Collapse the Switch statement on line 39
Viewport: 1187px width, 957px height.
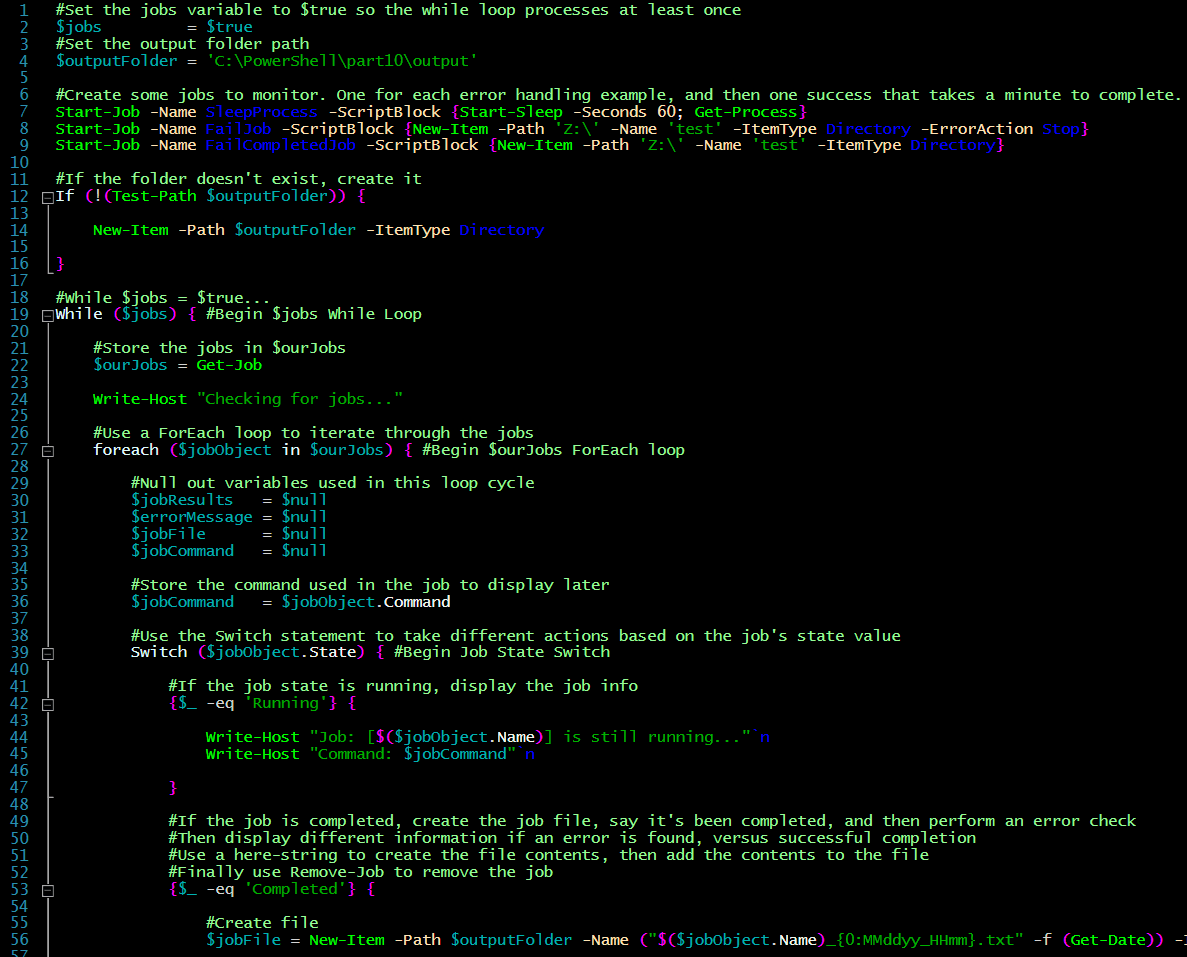point(46,651)
